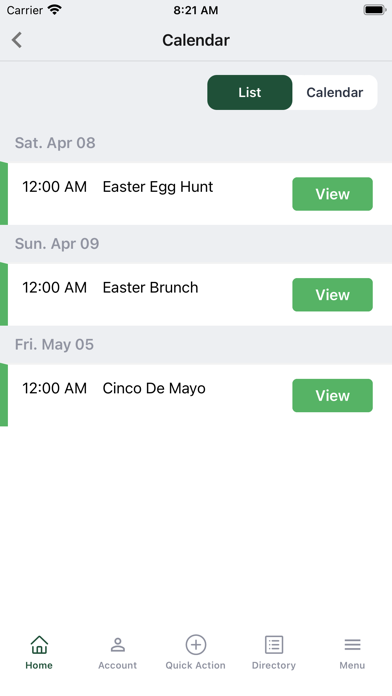The width and height of the screenshot is (392, 696).
Task: Open the Menu hamburger icon
Action: 352,645
